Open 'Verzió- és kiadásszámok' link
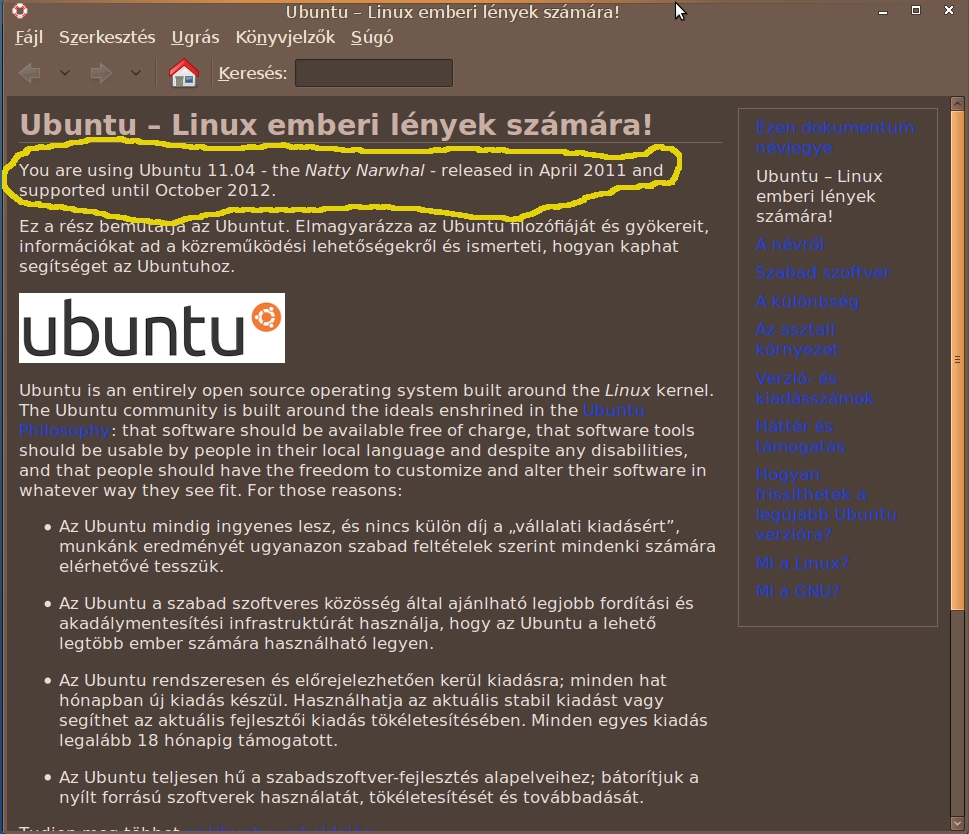Screen dimensions: 969x834 coord(815,388)
